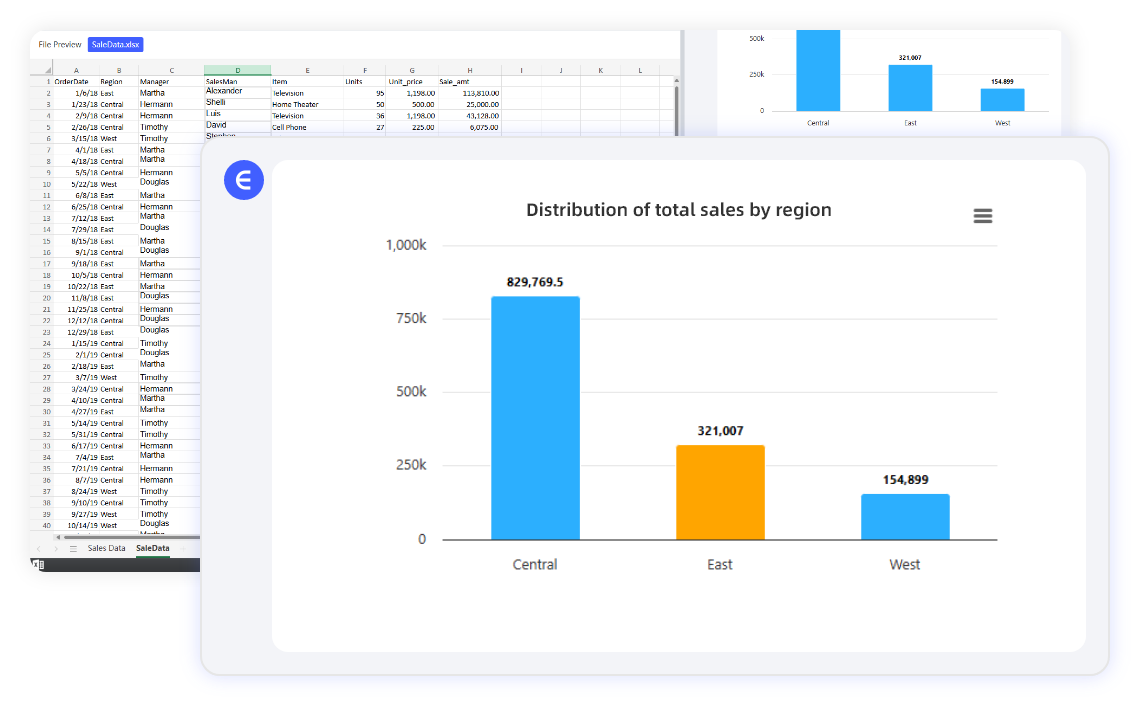Click the File Preview label

(x=60, y=44)
